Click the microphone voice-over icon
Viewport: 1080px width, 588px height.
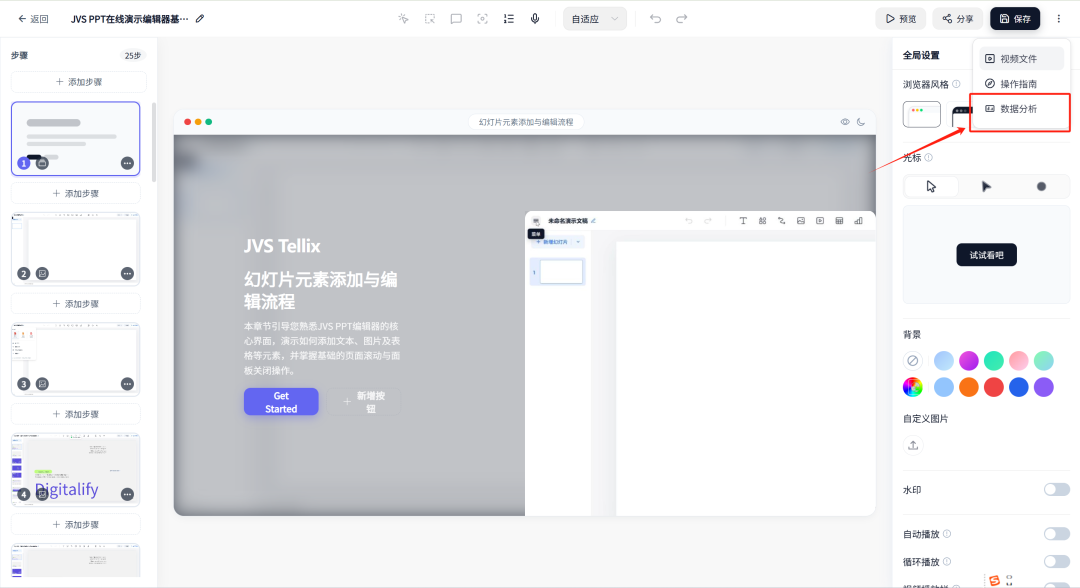(534, 19)
